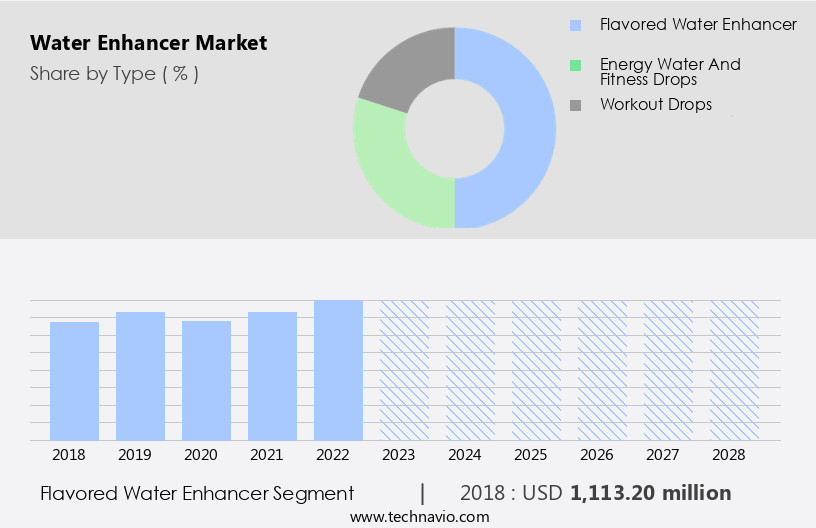Select the 2021 solid blue bar

tap(272, 376)
